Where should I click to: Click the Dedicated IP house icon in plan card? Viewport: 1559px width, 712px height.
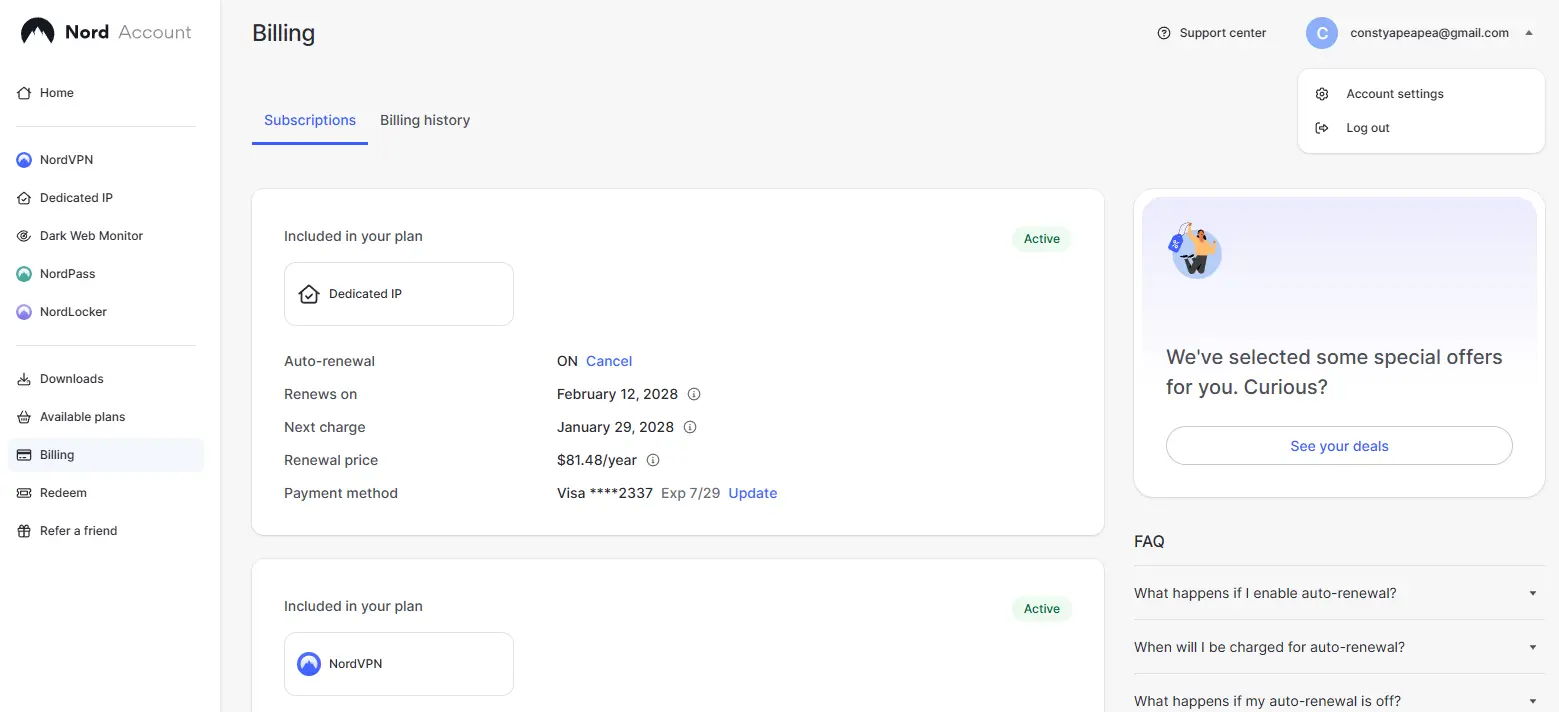(309, 294)
